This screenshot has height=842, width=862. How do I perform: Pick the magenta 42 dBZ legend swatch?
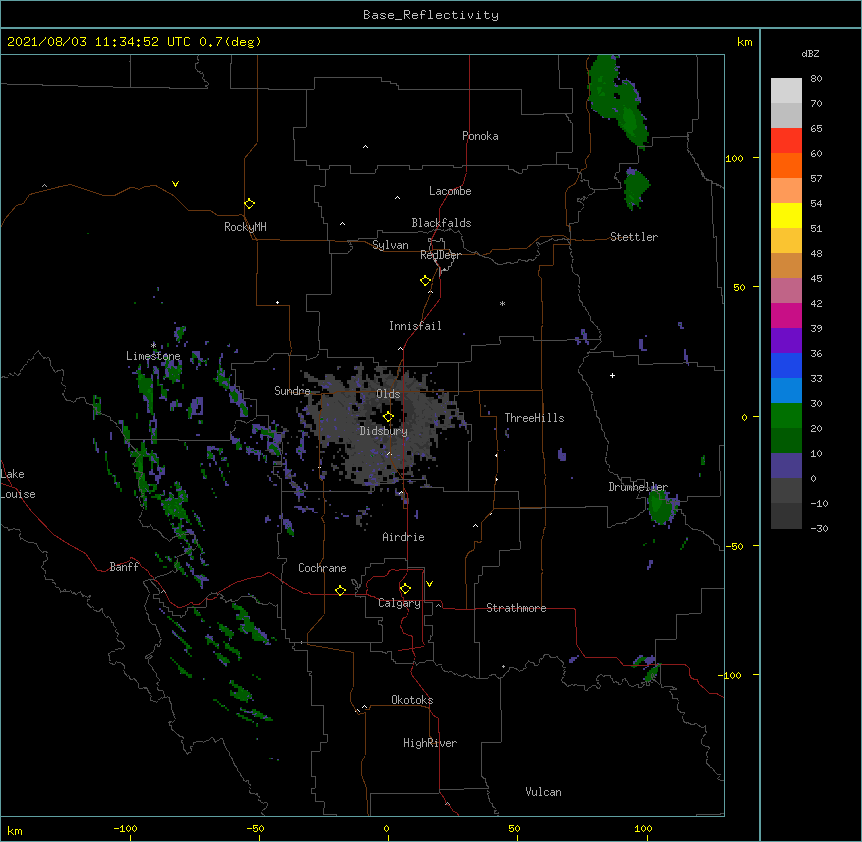(786, 315)
